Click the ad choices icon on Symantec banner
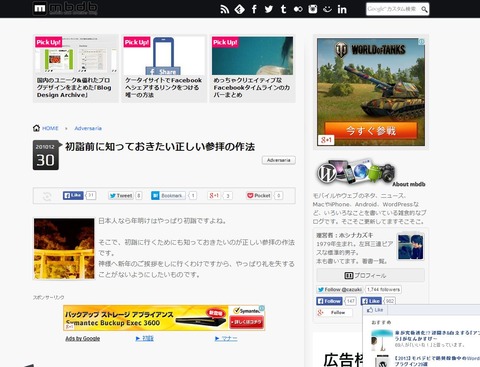This screenshot has height=367, width=480. pos(262,308)
